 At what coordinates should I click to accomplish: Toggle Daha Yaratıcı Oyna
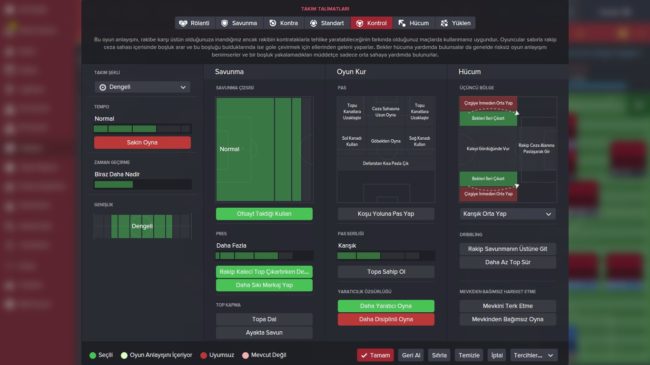[386, 306]
